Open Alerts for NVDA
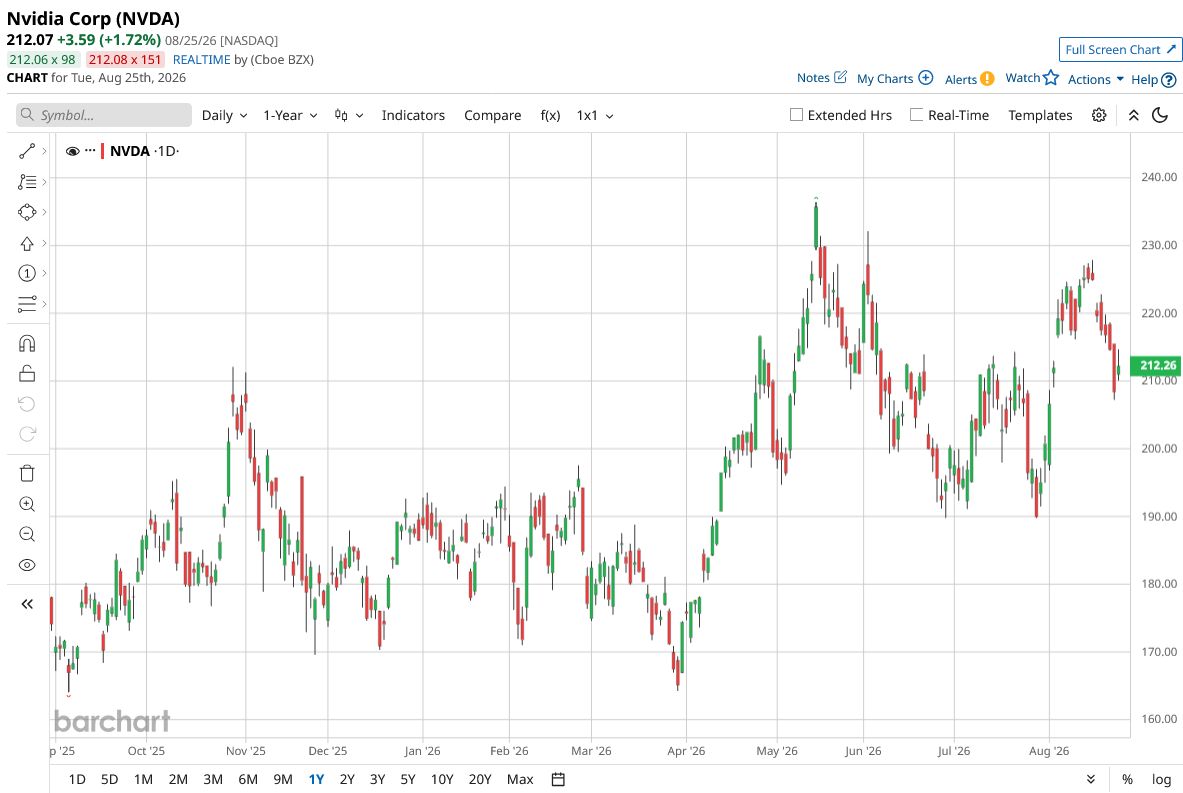 (969, 79)
